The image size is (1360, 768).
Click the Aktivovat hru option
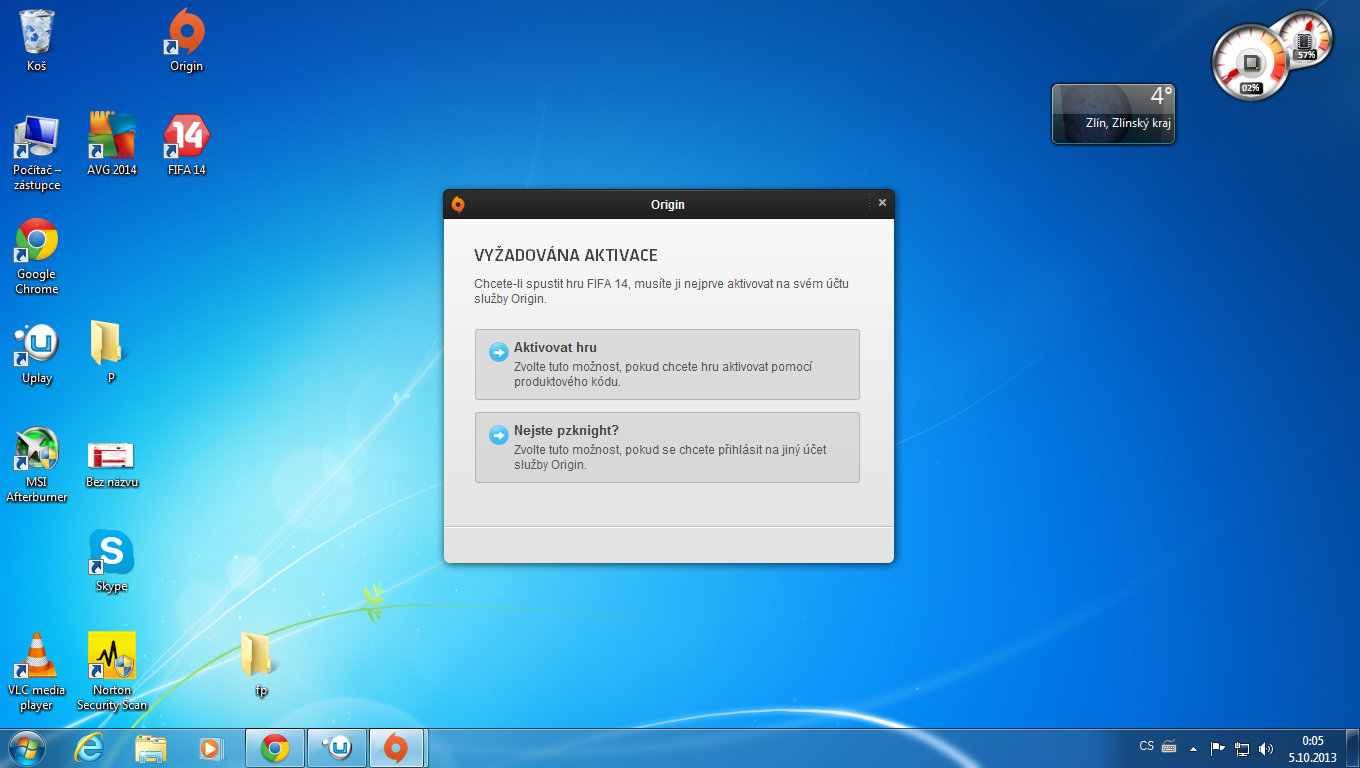click(x=667, y=364)
